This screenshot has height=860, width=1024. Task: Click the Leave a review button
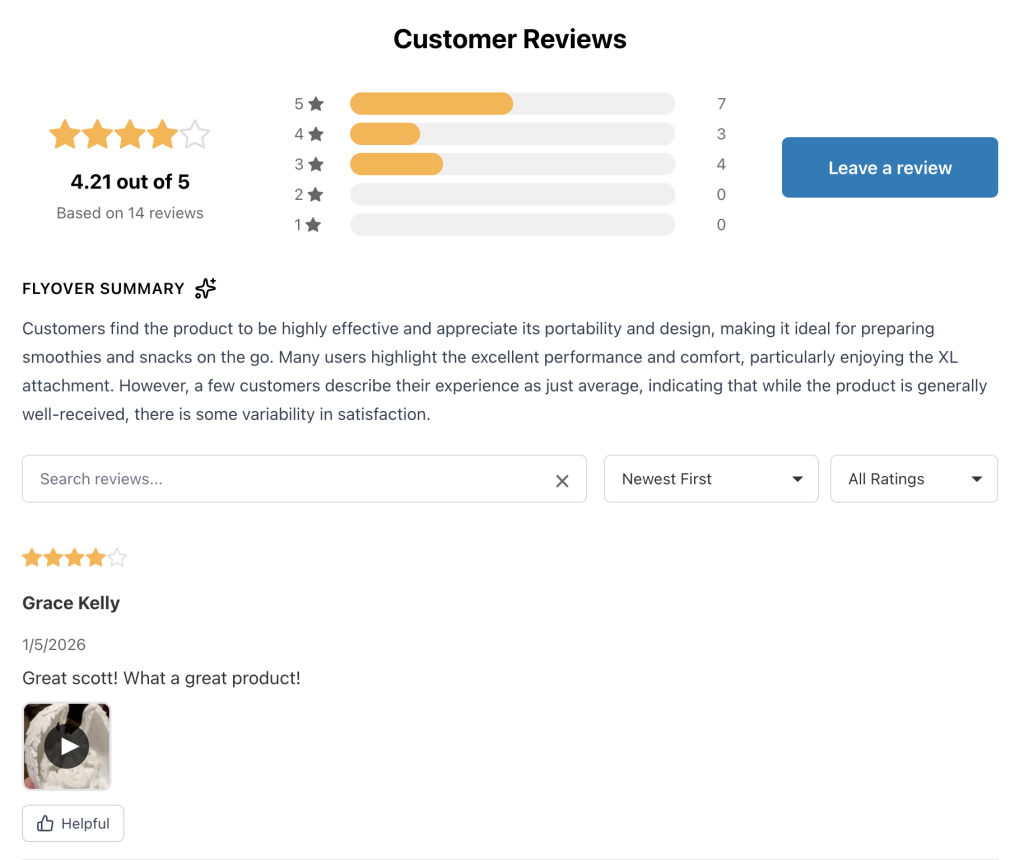890,167
